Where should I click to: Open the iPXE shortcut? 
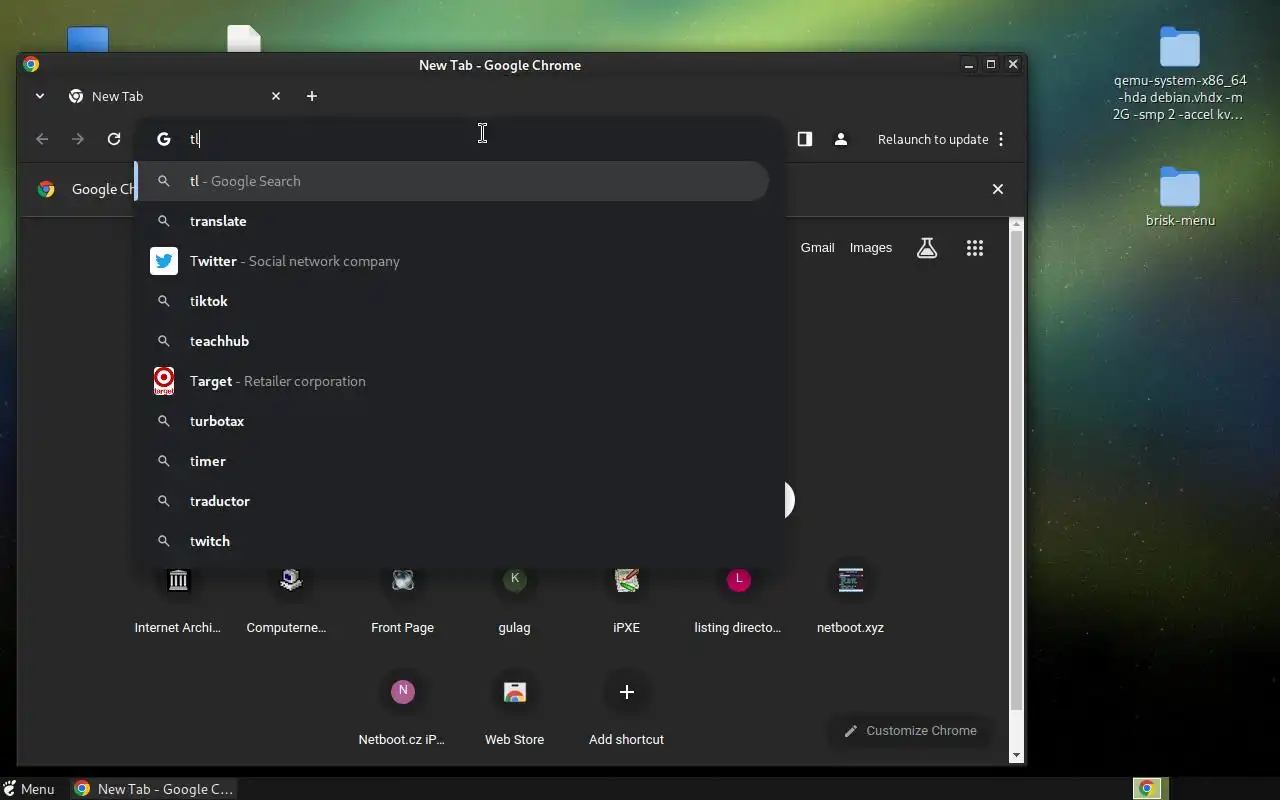626,598
